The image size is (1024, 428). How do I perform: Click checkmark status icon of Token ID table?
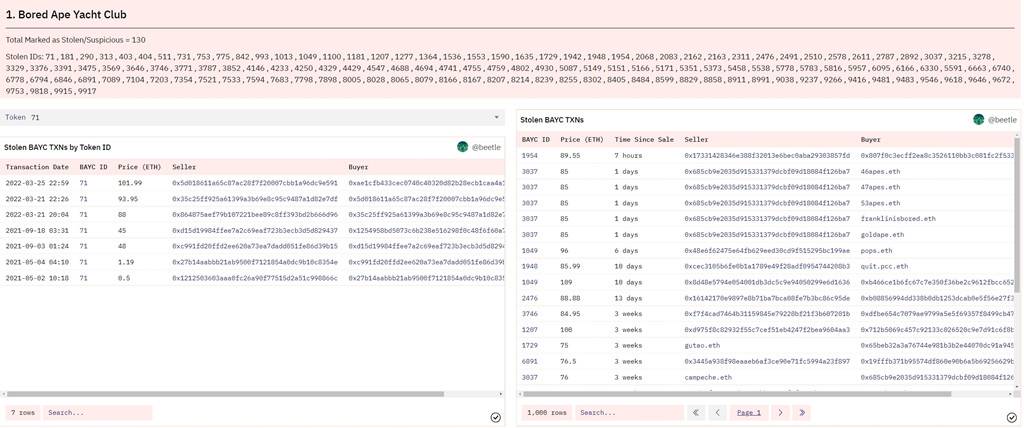click(x=495, y=417)
